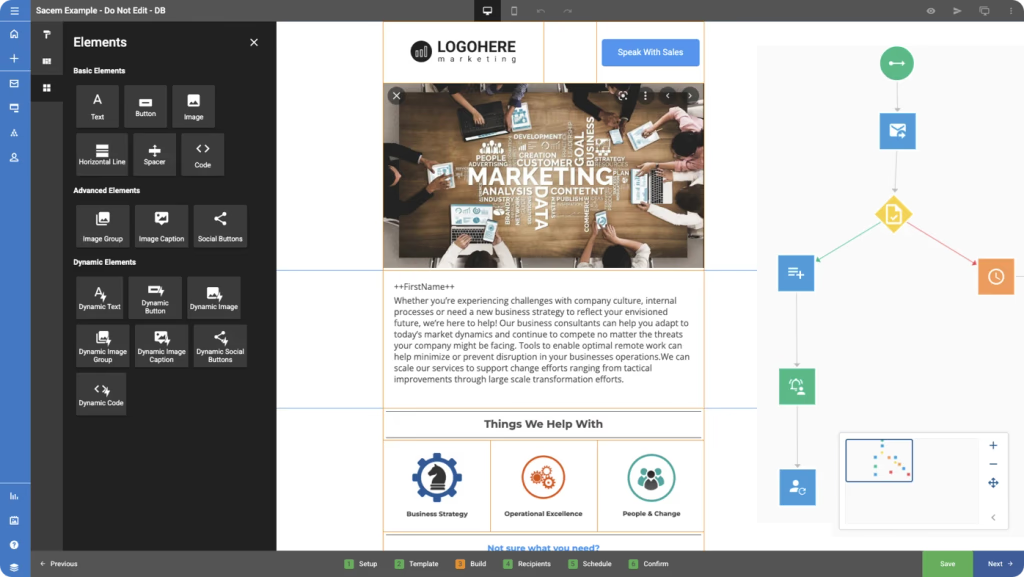
Task: Select the Code element
Action: [202, 155]
